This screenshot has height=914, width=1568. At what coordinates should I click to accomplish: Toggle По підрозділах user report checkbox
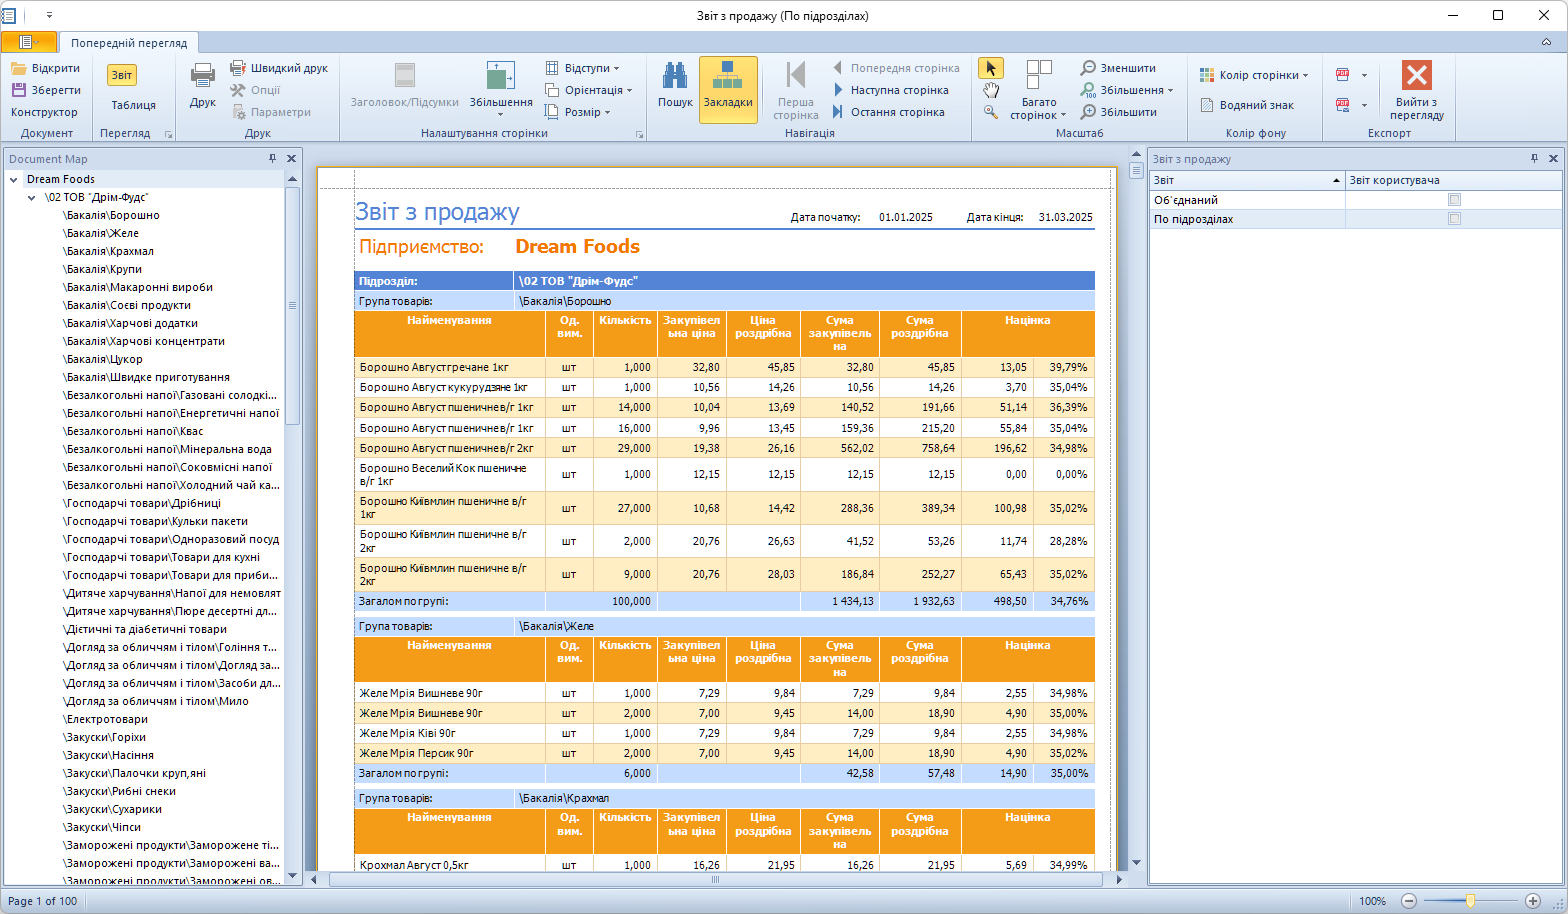click(x=1454, y=219)
